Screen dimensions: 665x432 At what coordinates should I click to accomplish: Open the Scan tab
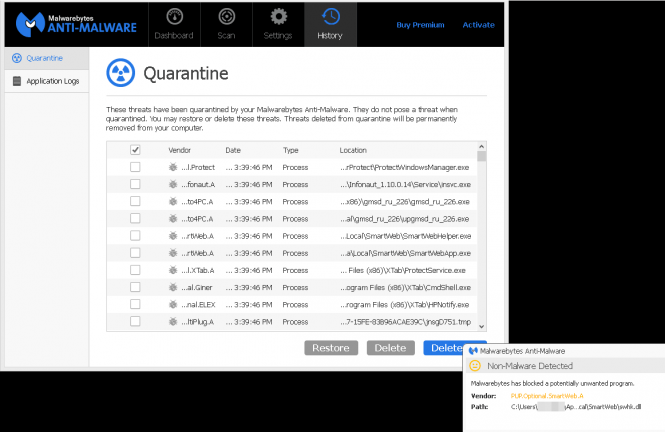click(x=226, y=24)
